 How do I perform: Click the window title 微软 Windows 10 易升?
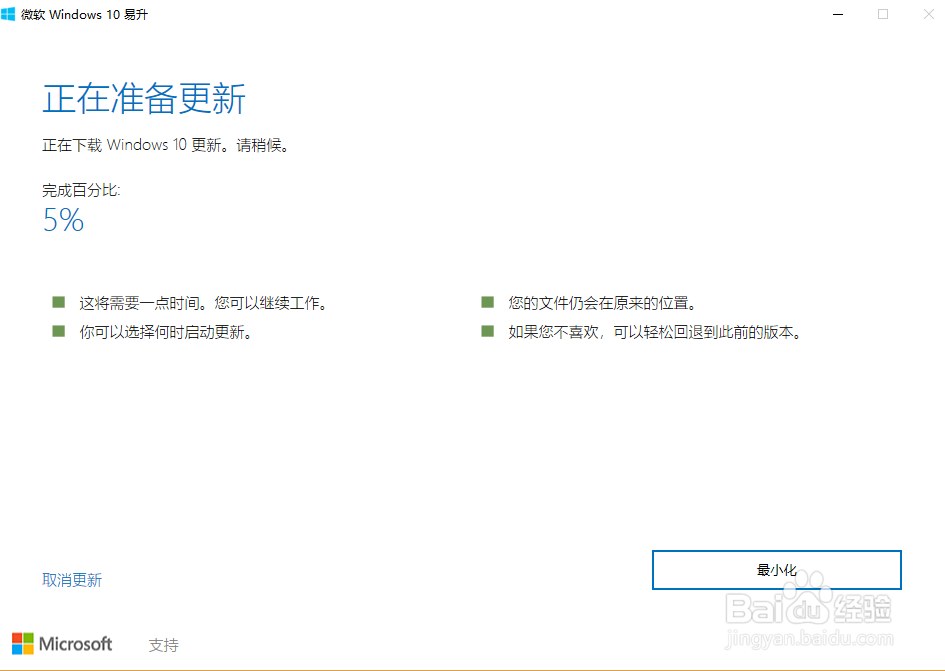[84, 14]
